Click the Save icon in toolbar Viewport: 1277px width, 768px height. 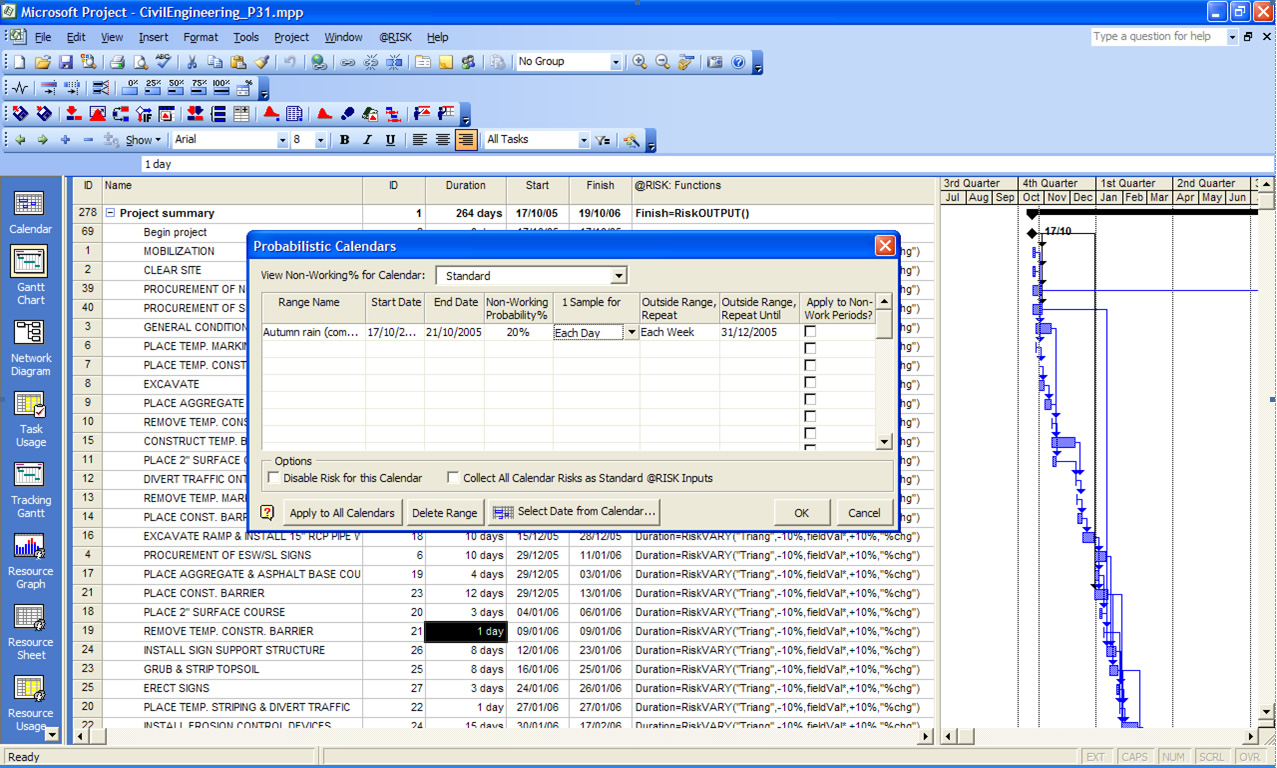click(x=66, y=62)
